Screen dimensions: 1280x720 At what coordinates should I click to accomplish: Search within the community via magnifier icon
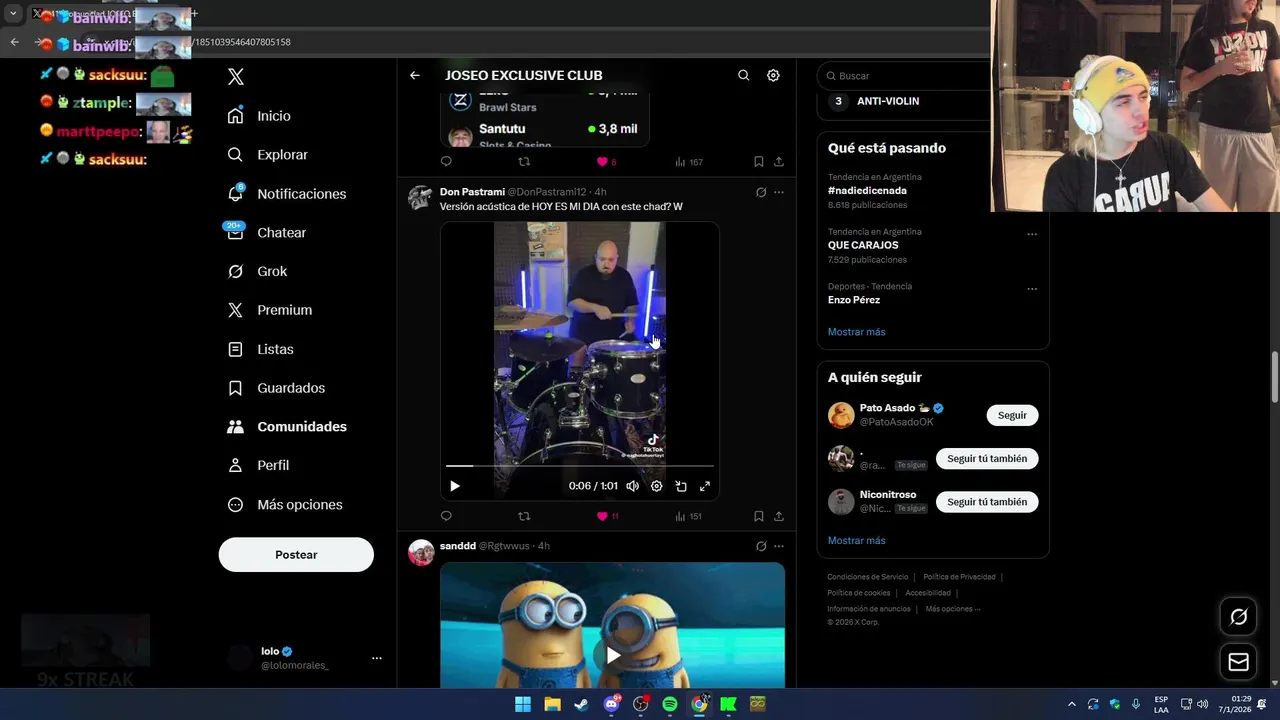pyautogui.click(x=743, y=75)
